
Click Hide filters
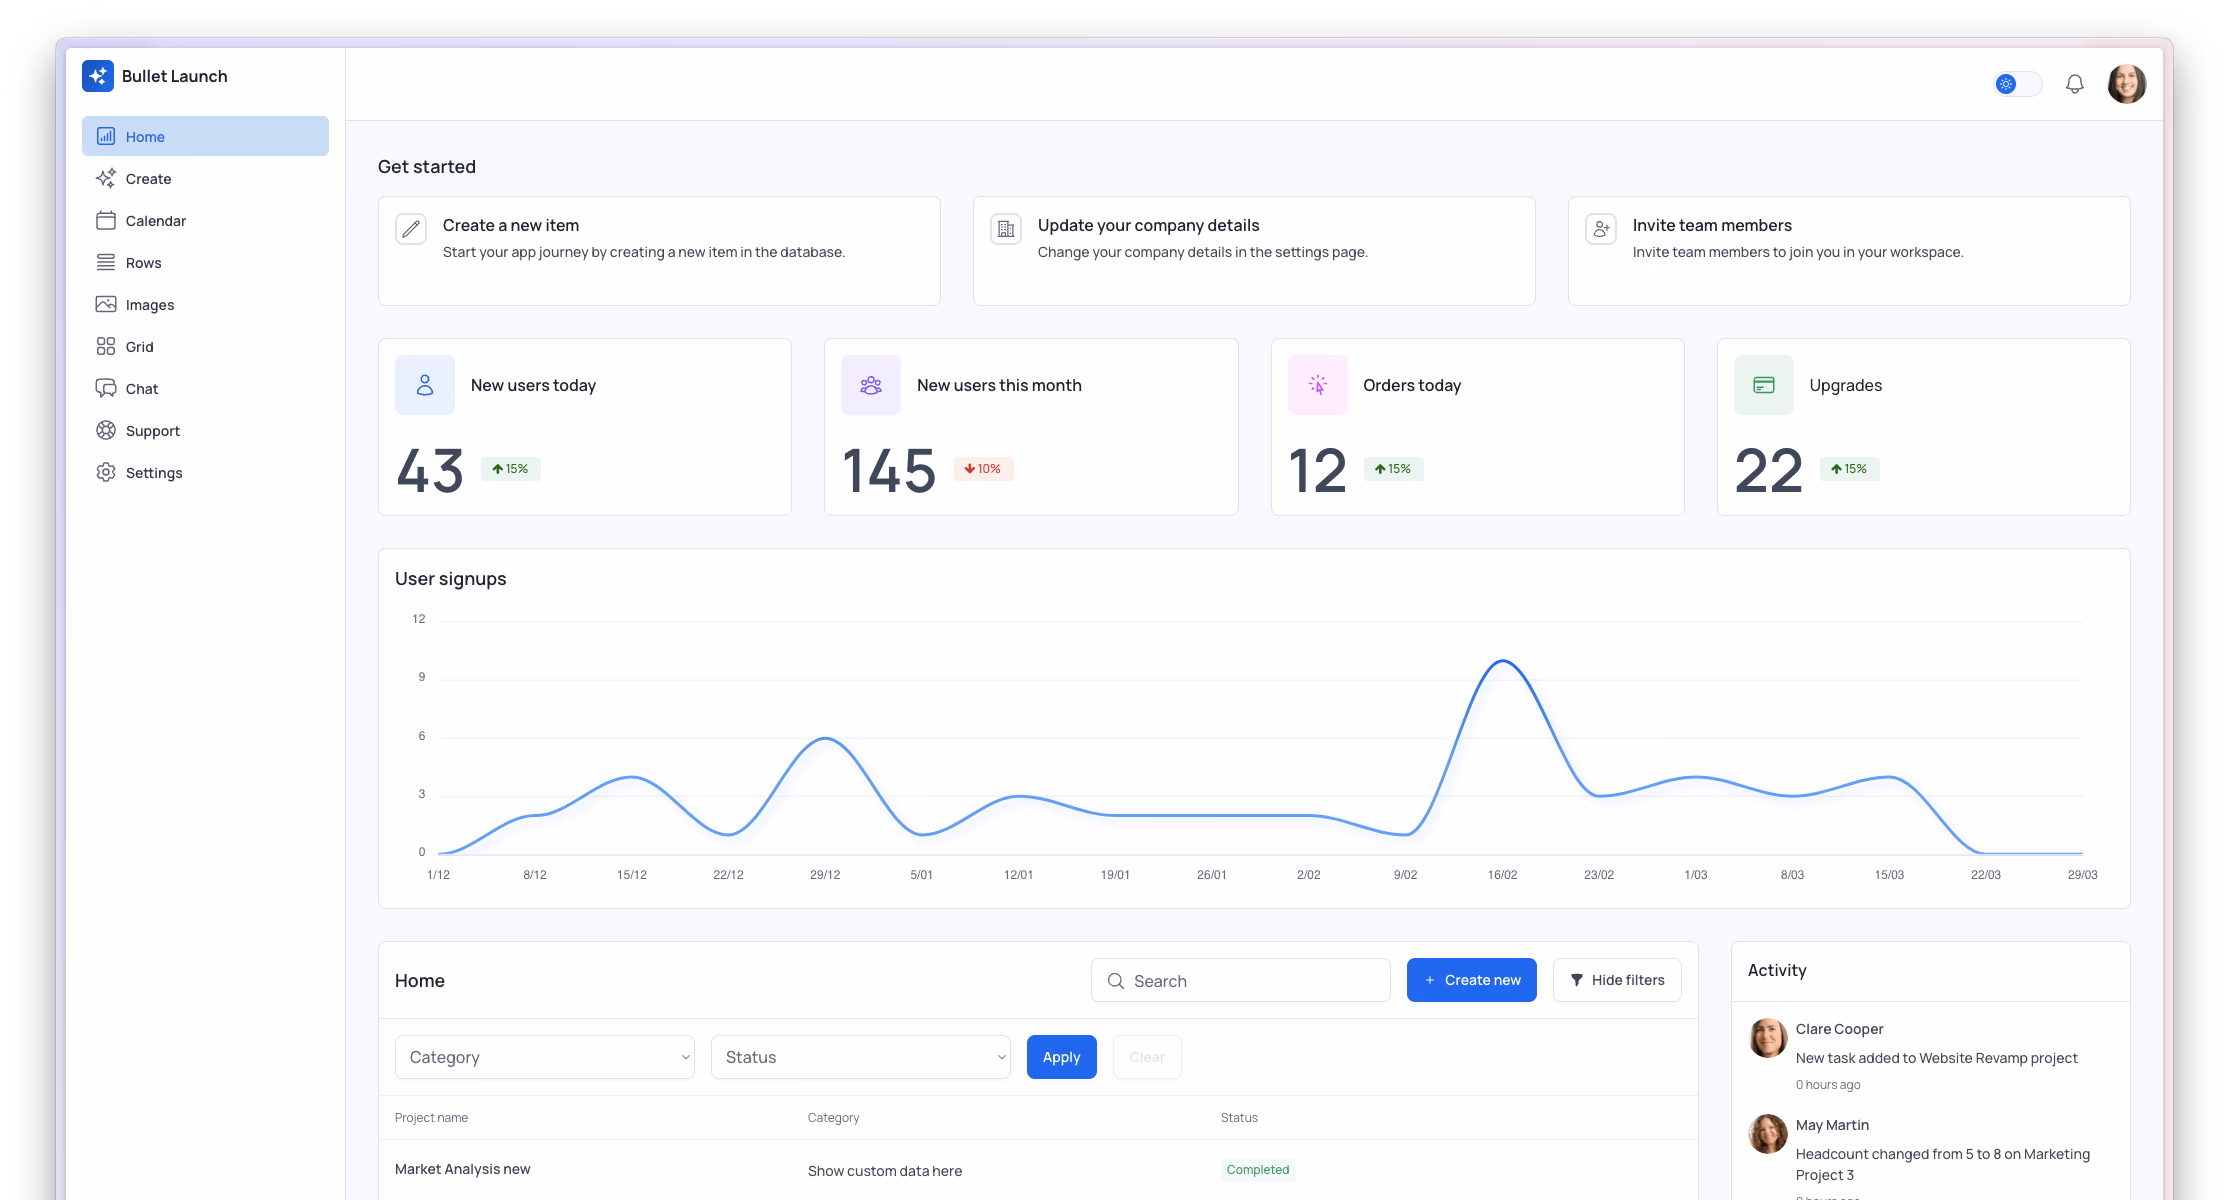click(1616, 979)
